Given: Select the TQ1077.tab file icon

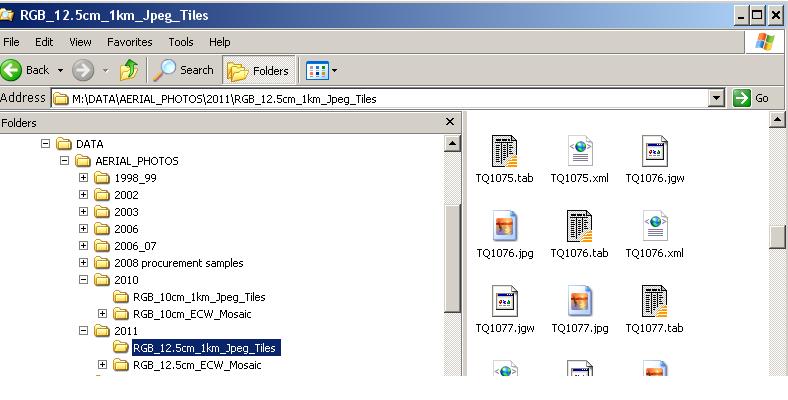Looking at the screenshot, I should (x=654, y=301).
